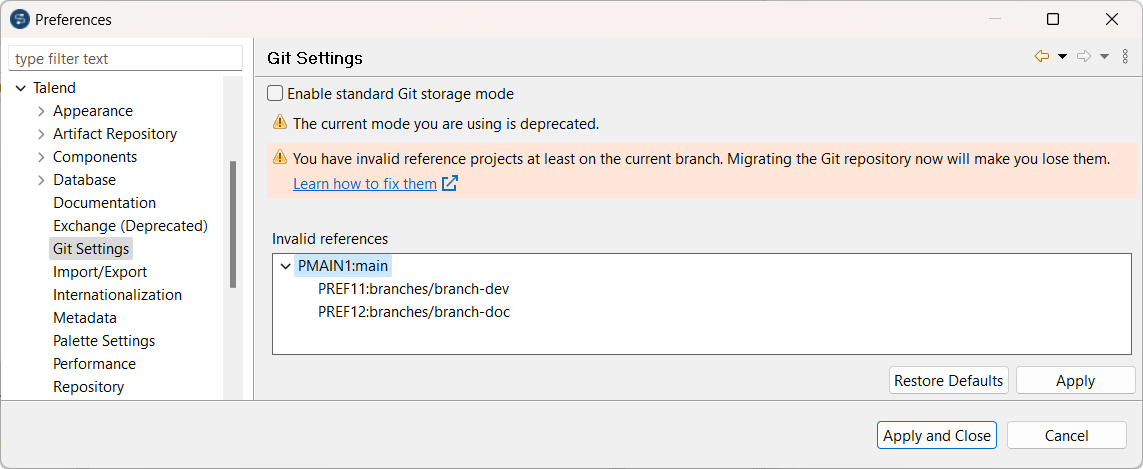Click the Apply and Close button
The height and width of the screenshot is (469, 1143).
937,435
